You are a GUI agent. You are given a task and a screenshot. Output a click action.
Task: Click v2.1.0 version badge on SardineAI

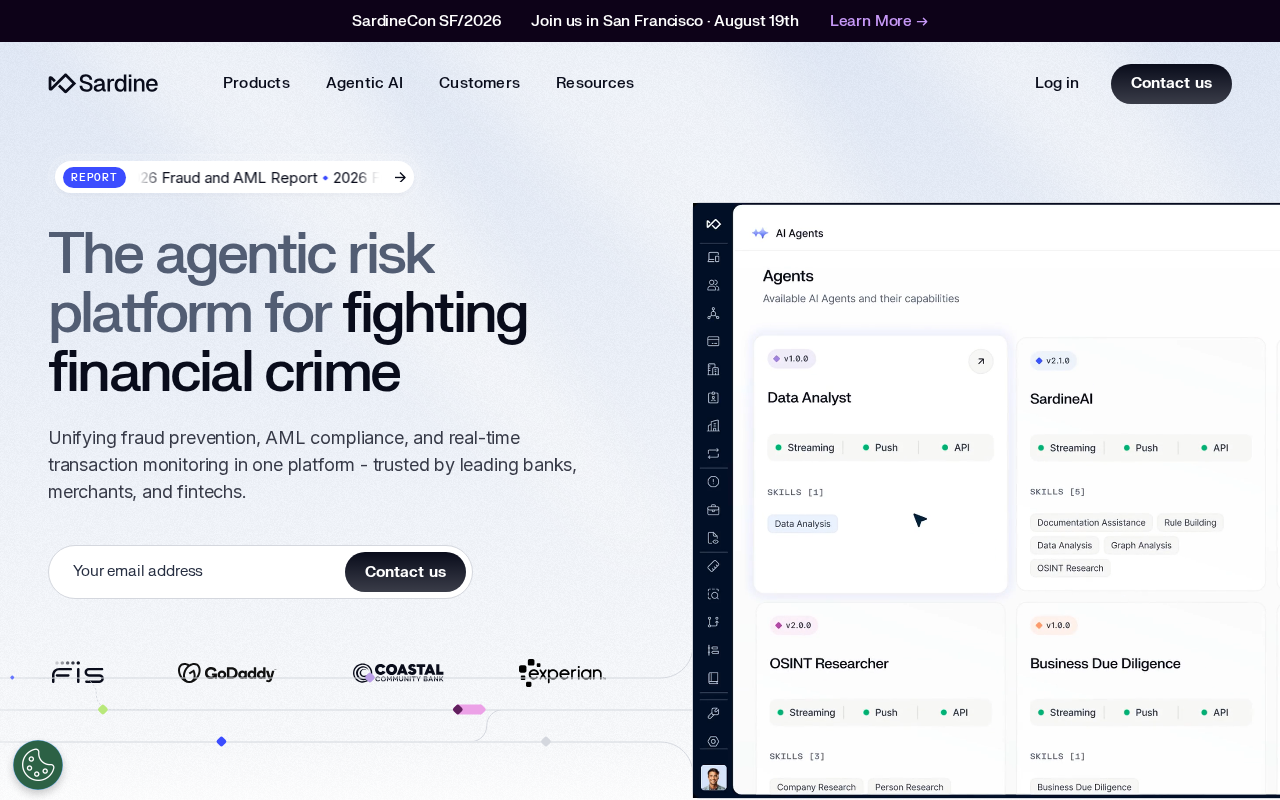click(x=1053, y=361)
